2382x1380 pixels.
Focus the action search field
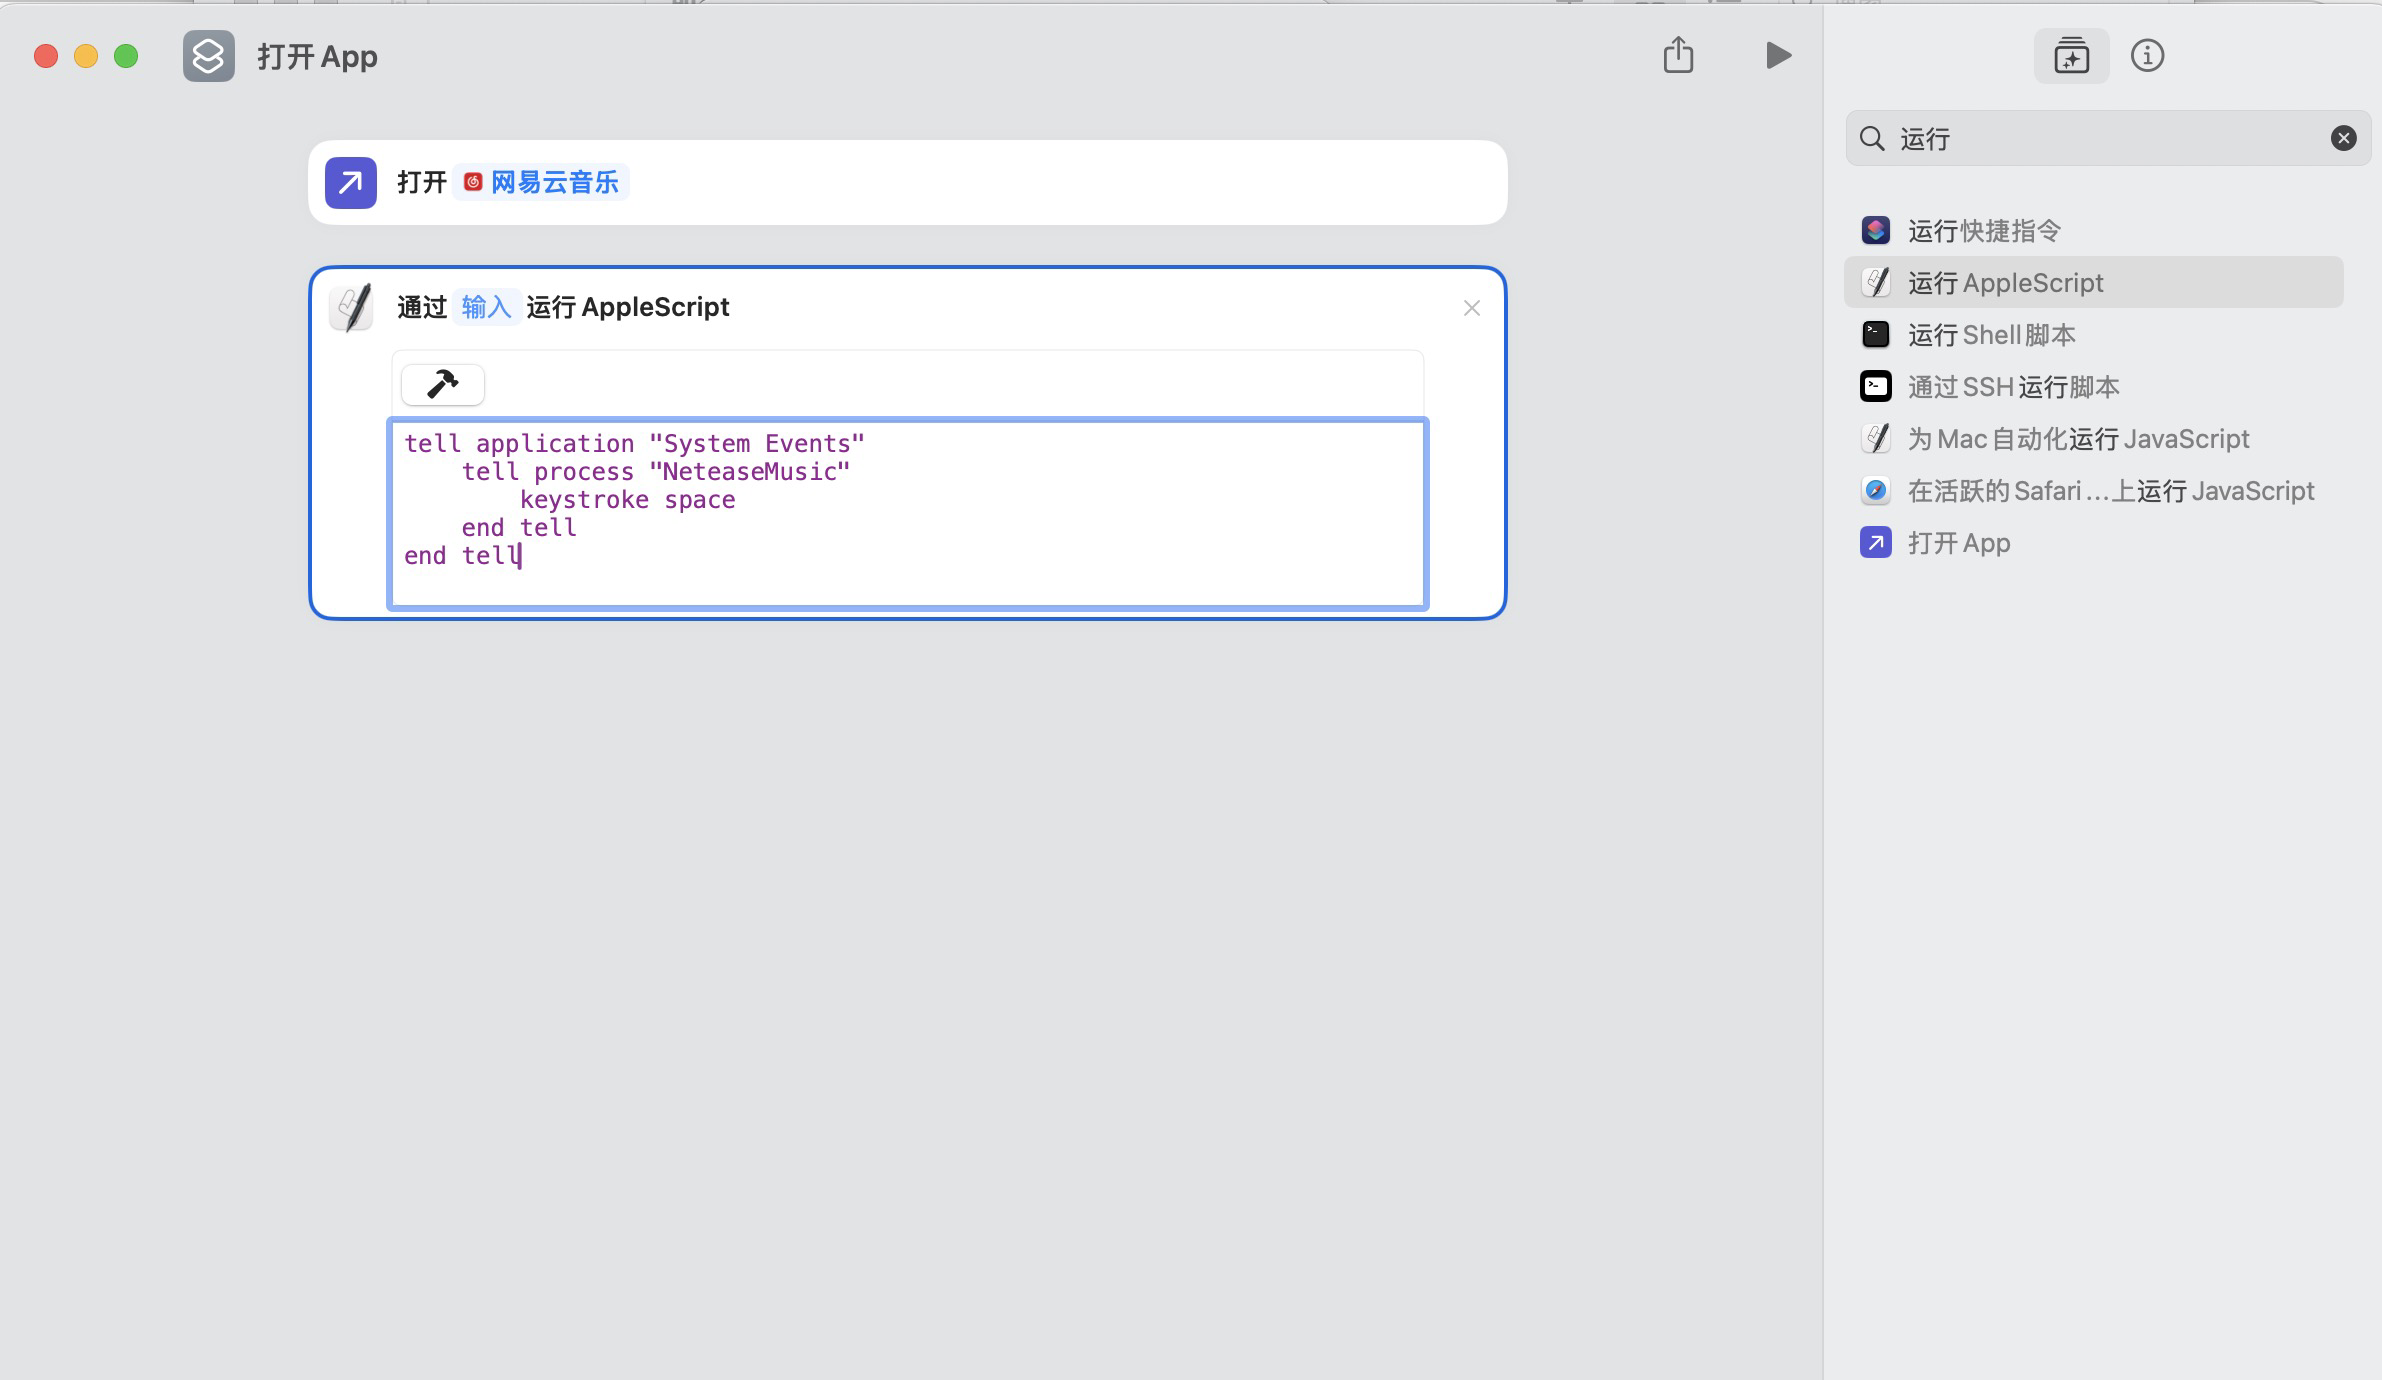coord(2100,138)
